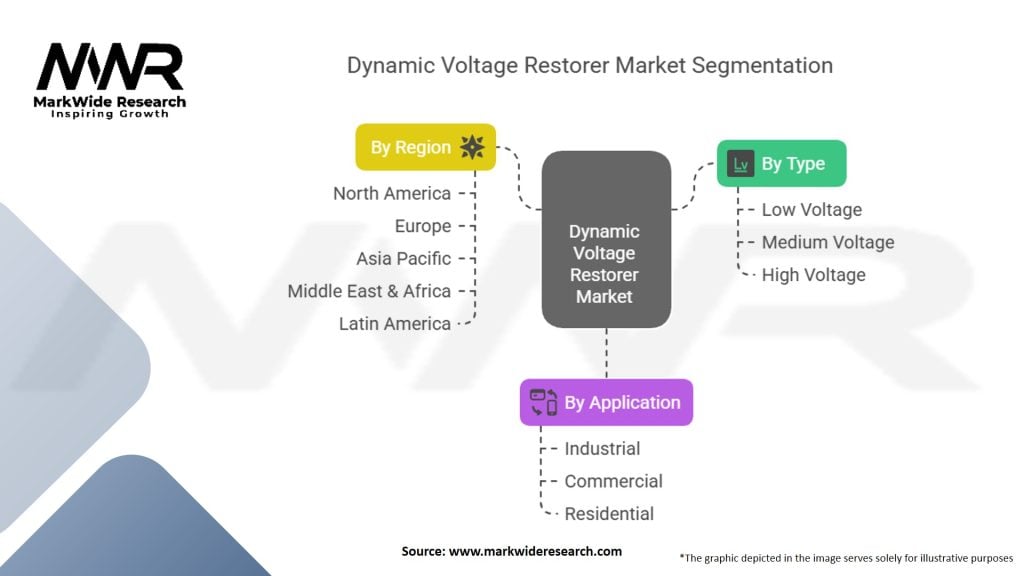Click the Low Voltage type item

(811, 210)
